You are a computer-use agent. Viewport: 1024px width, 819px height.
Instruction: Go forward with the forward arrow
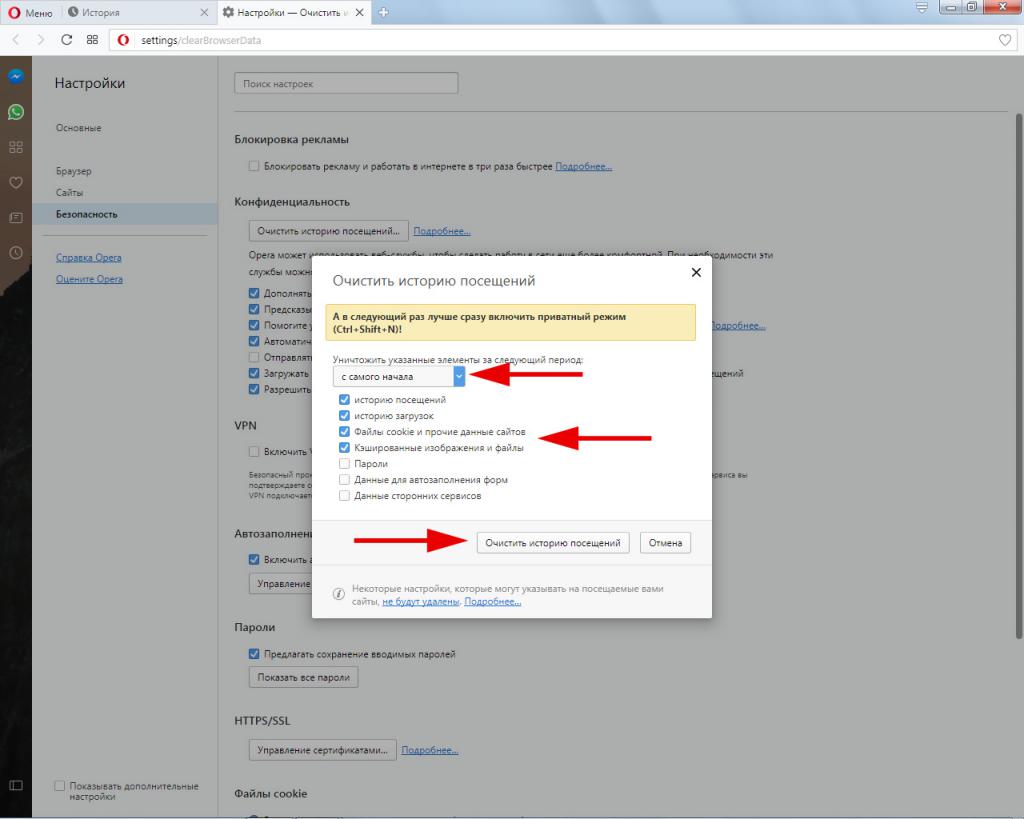(41, 40)
